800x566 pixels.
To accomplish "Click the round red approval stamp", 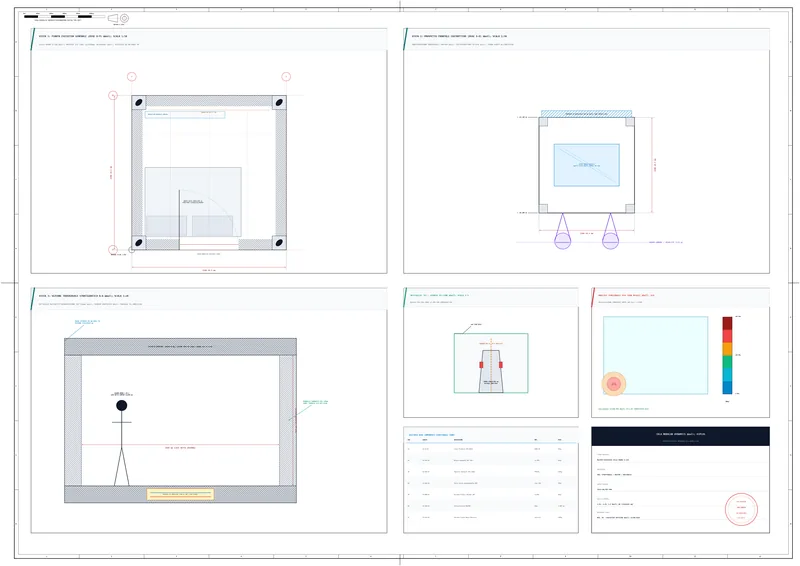I will click(x=741, y=509).
